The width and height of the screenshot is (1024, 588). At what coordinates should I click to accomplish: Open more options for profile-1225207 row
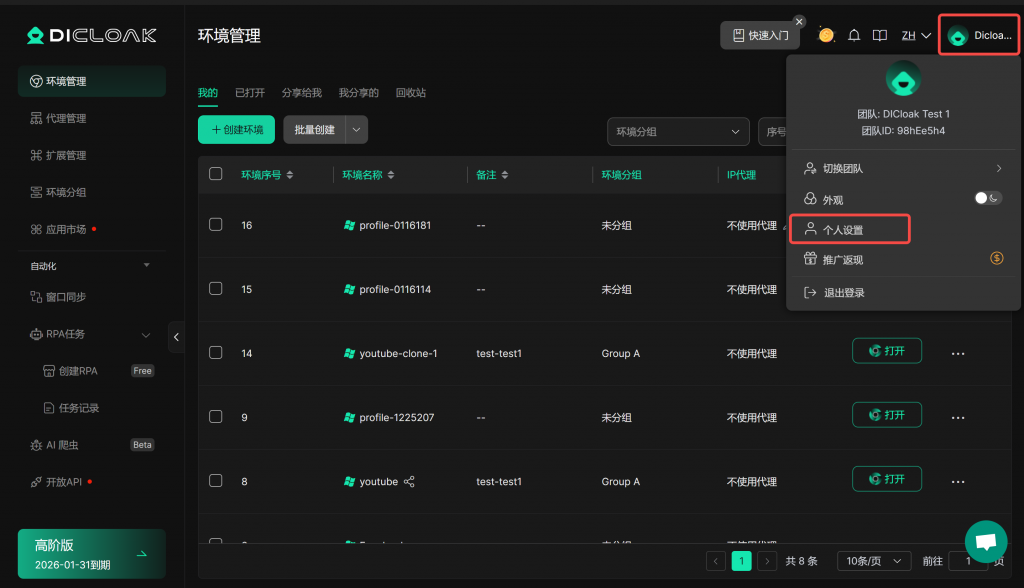click(958, 417)
